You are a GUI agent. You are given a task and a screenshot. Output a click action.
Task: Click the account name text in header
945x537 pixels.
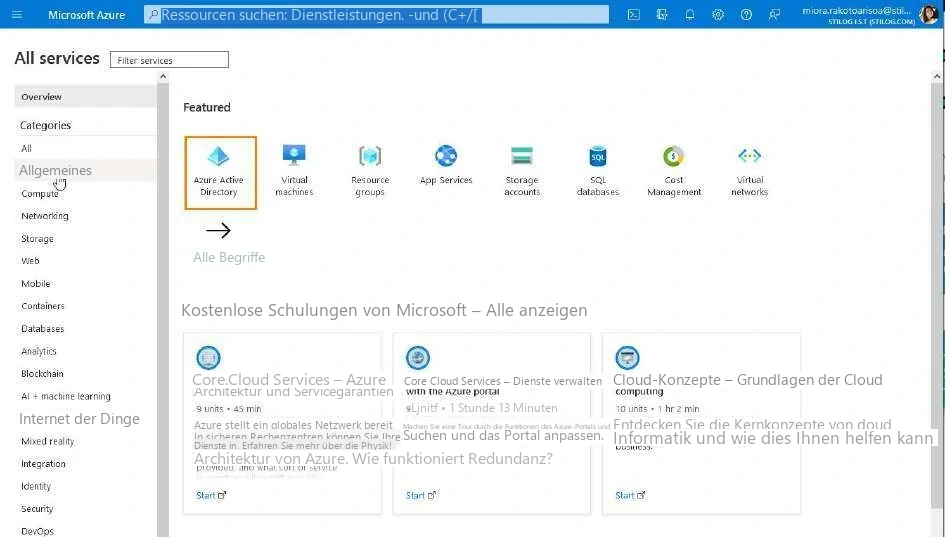coord(856,10)
